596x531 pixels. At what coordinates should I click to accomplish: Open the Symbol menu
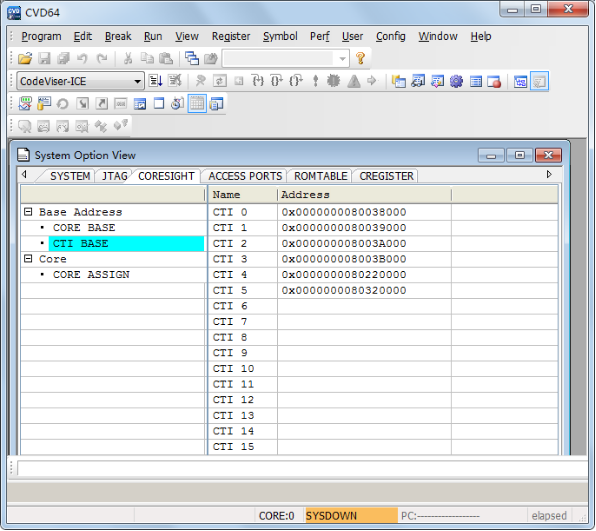pos(280,36)
